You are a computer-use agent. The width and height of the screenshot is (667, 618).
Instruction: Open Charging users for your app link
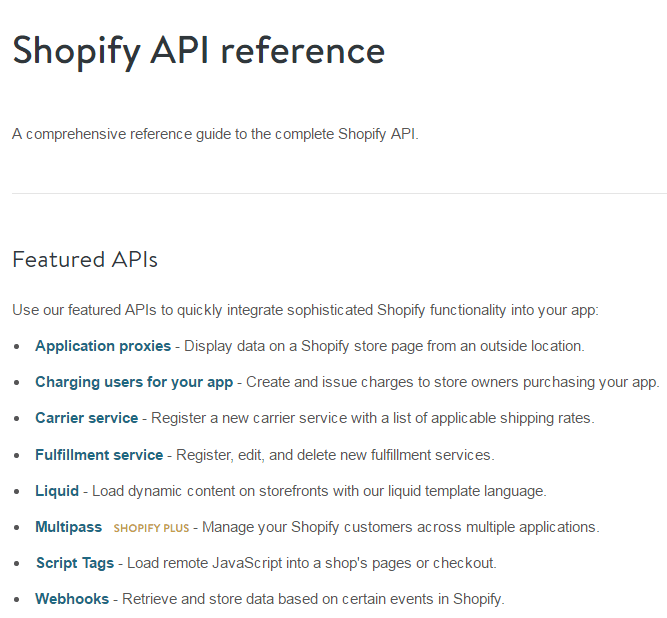[x=134, y=382]
